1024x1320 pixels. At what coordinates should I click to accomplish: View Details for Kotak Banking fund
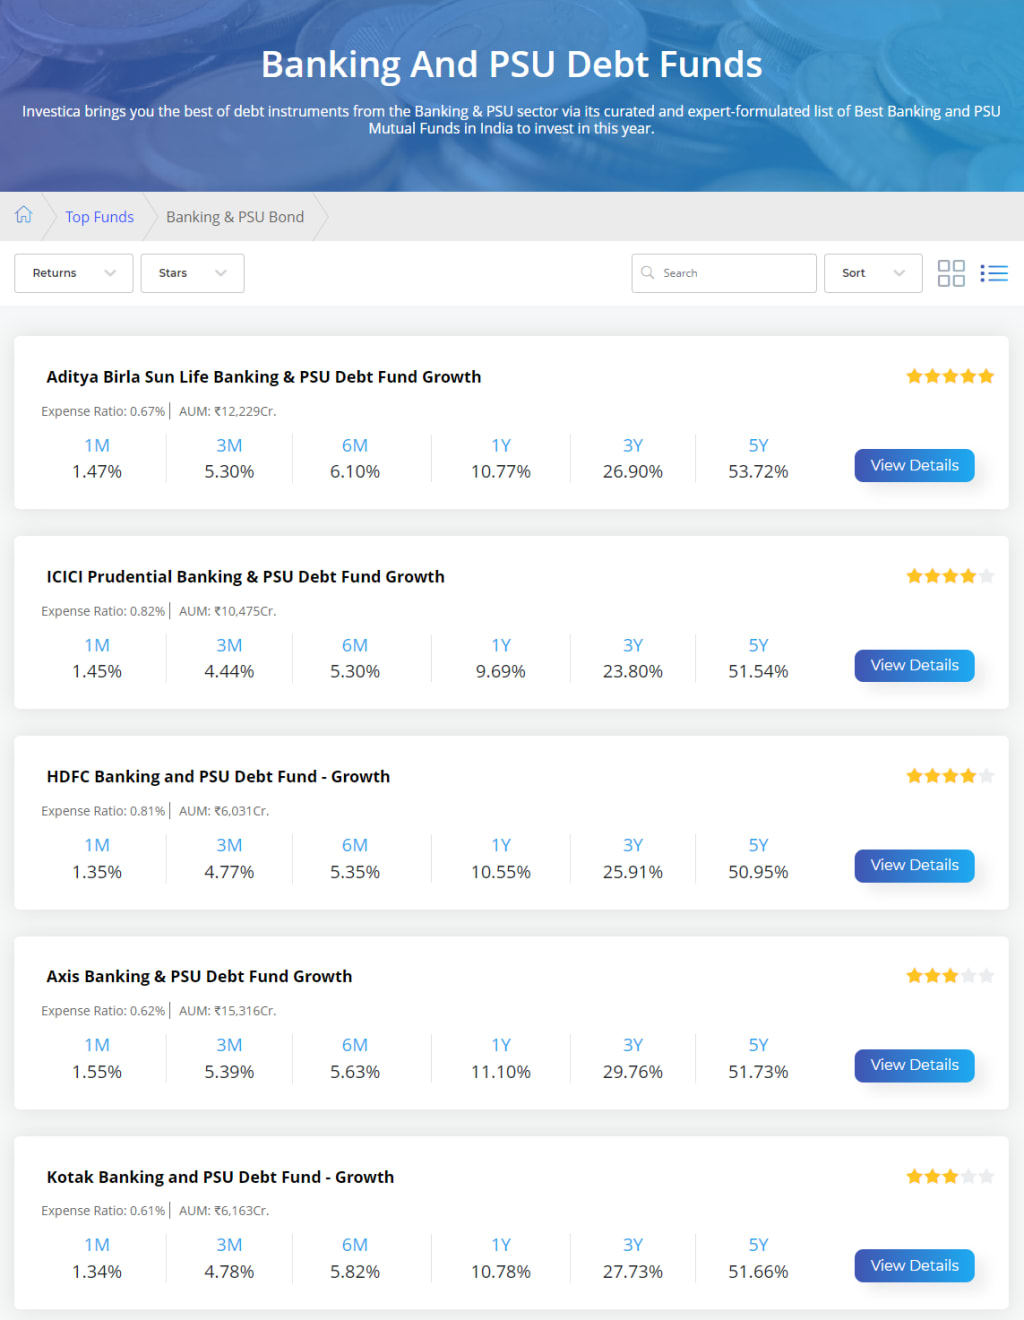coord(914,1265)
